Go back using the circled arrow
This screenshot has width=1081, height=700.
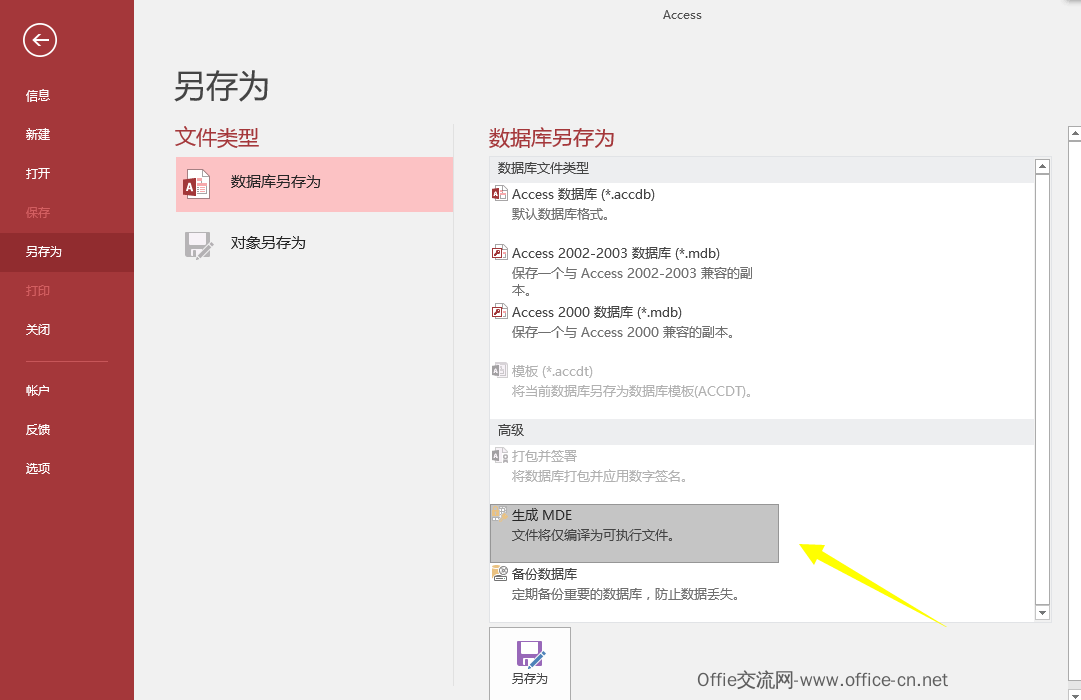(x=40, y=40)
